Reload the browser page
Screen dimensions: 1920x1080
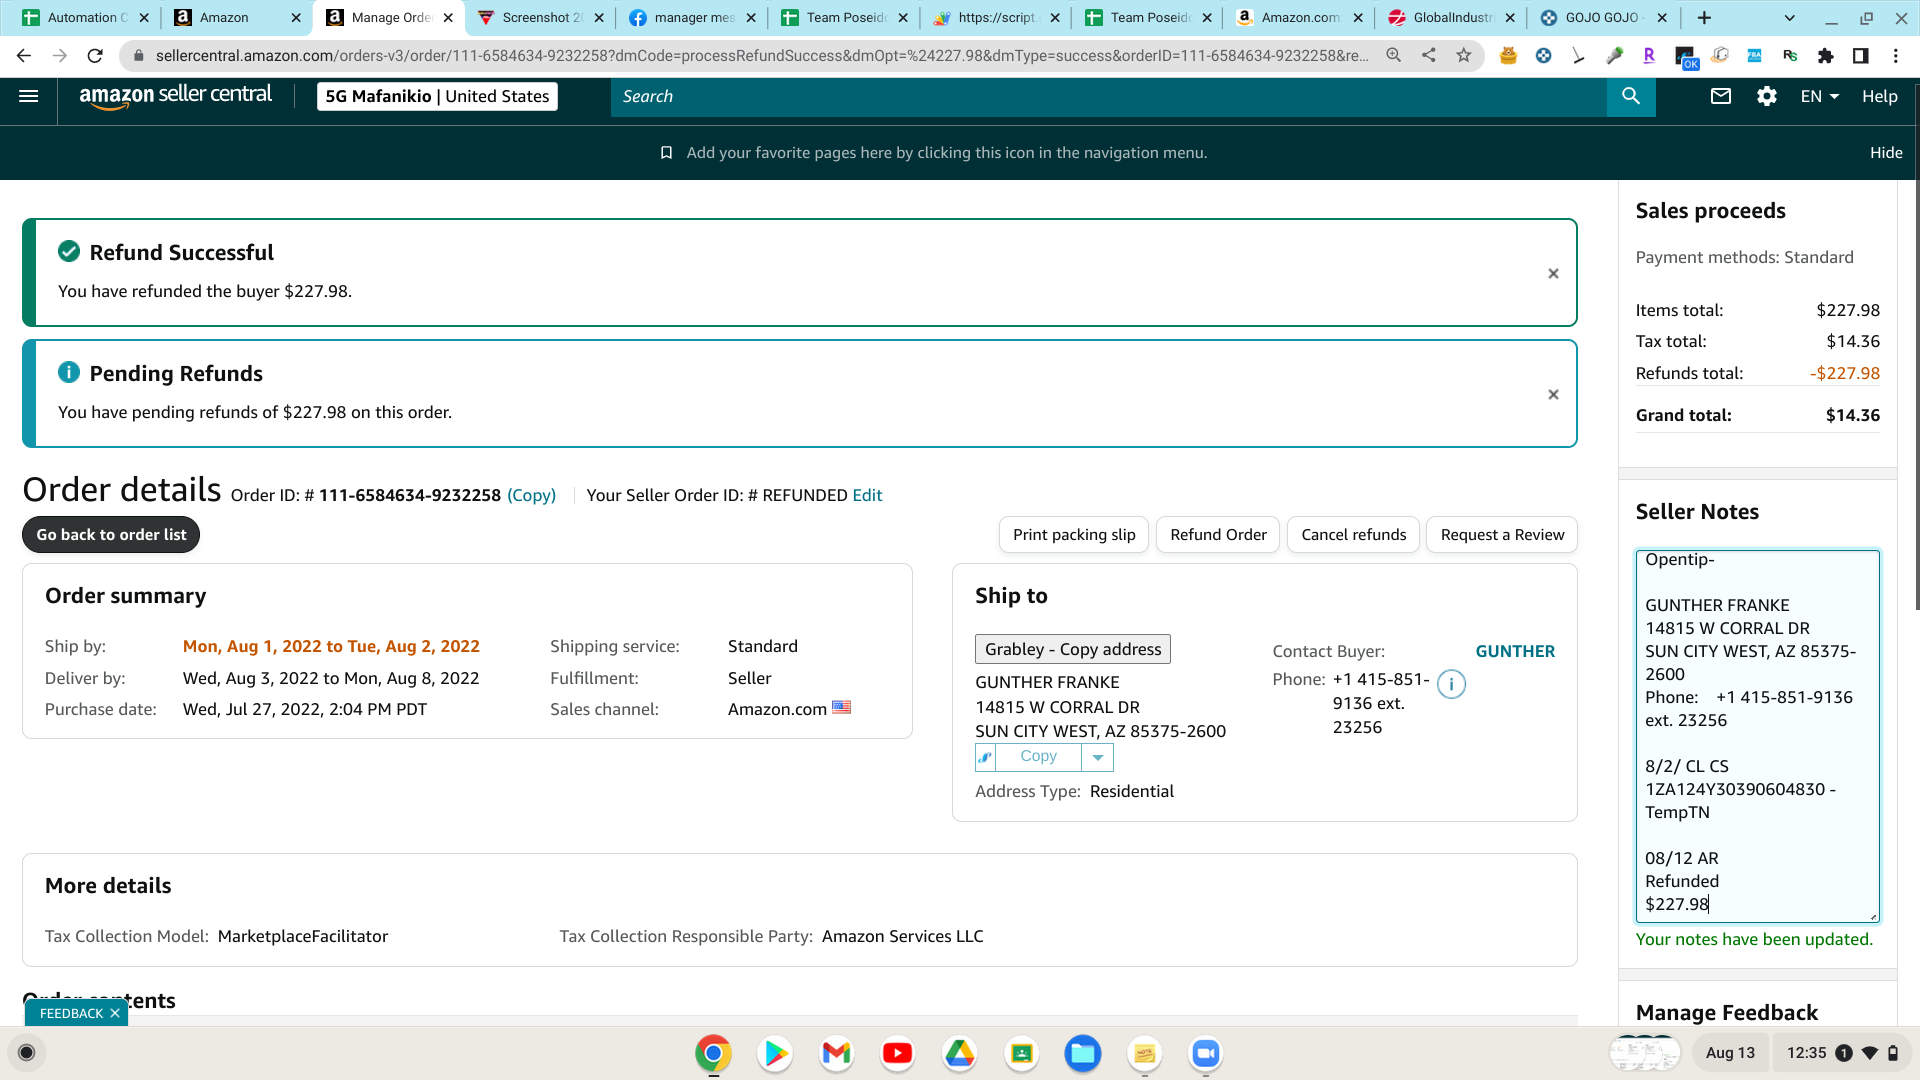pos(95,56)
